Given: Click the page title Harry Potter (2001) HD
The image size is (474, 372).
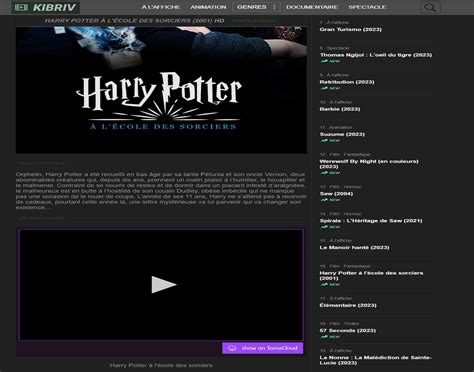Looking at the screenshot, I should tap(134, 21).
